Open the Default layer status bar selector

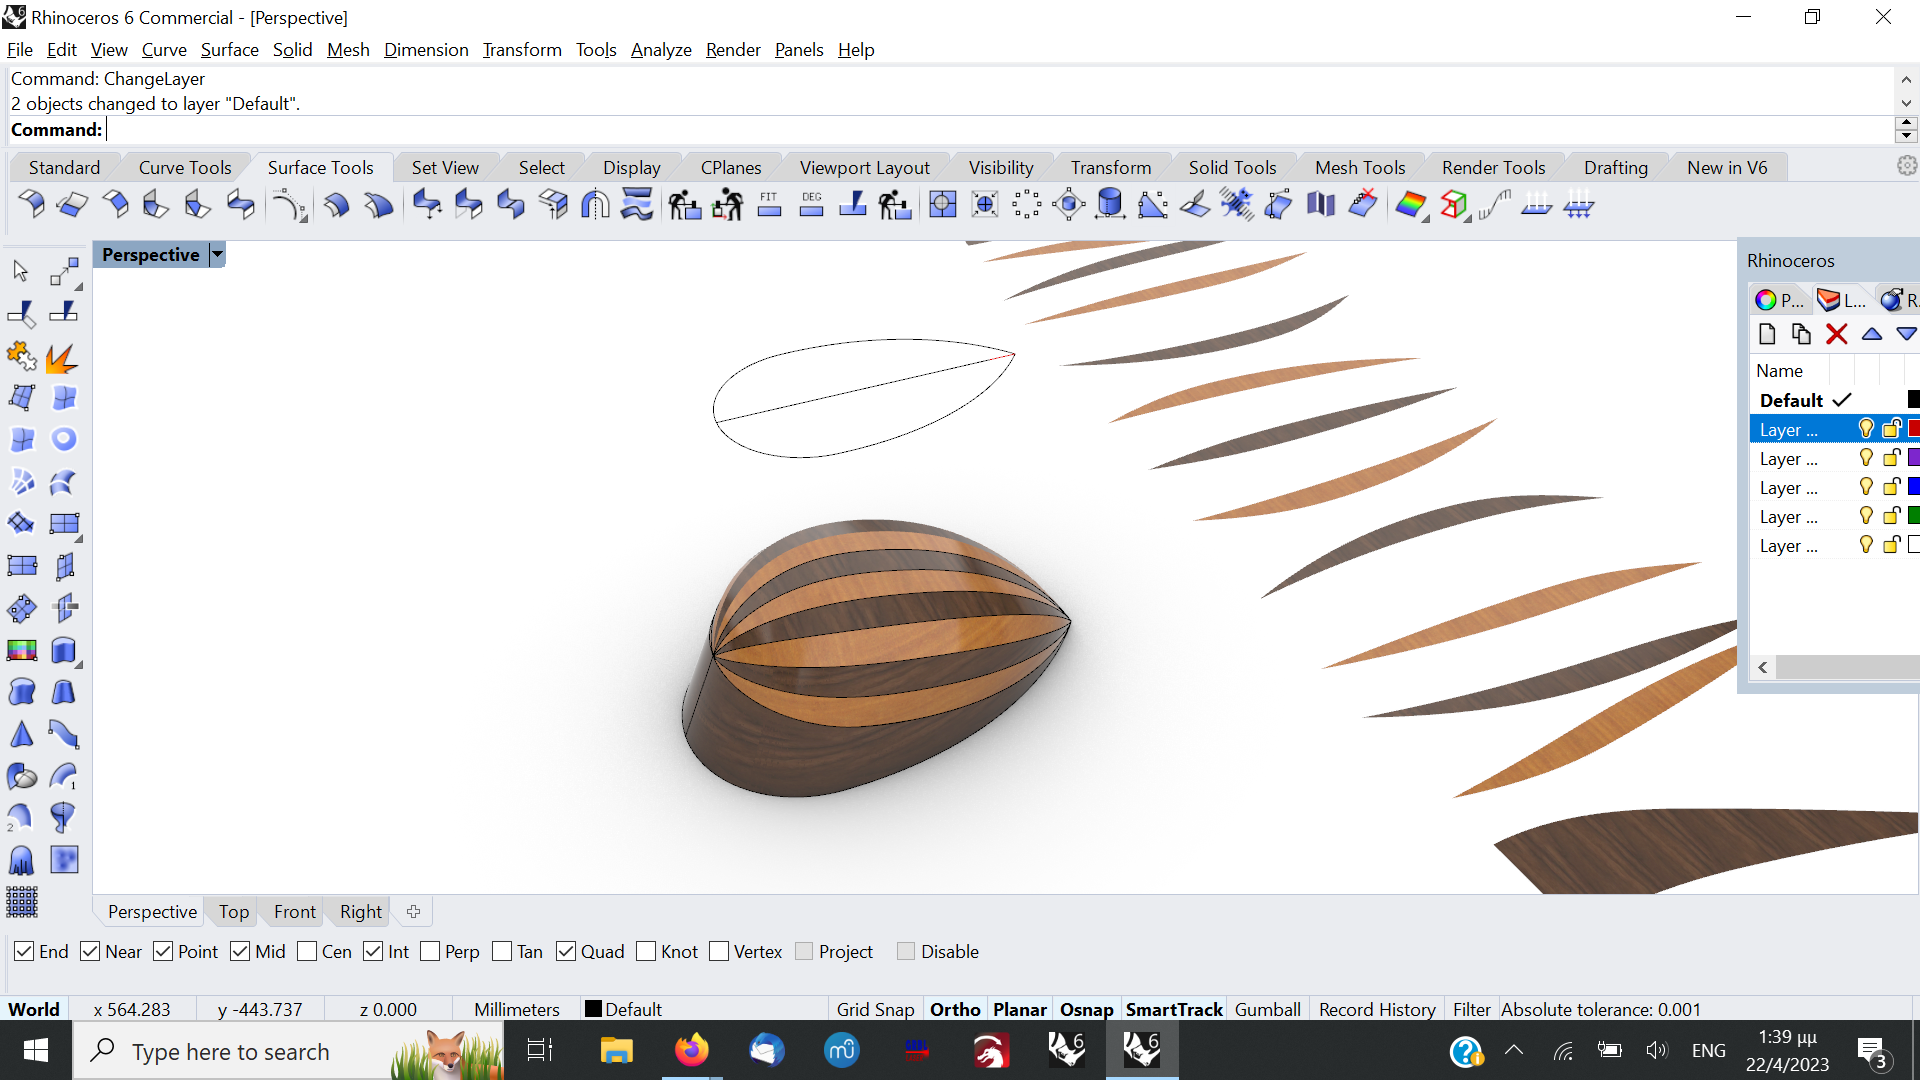tap(623, 1009)
